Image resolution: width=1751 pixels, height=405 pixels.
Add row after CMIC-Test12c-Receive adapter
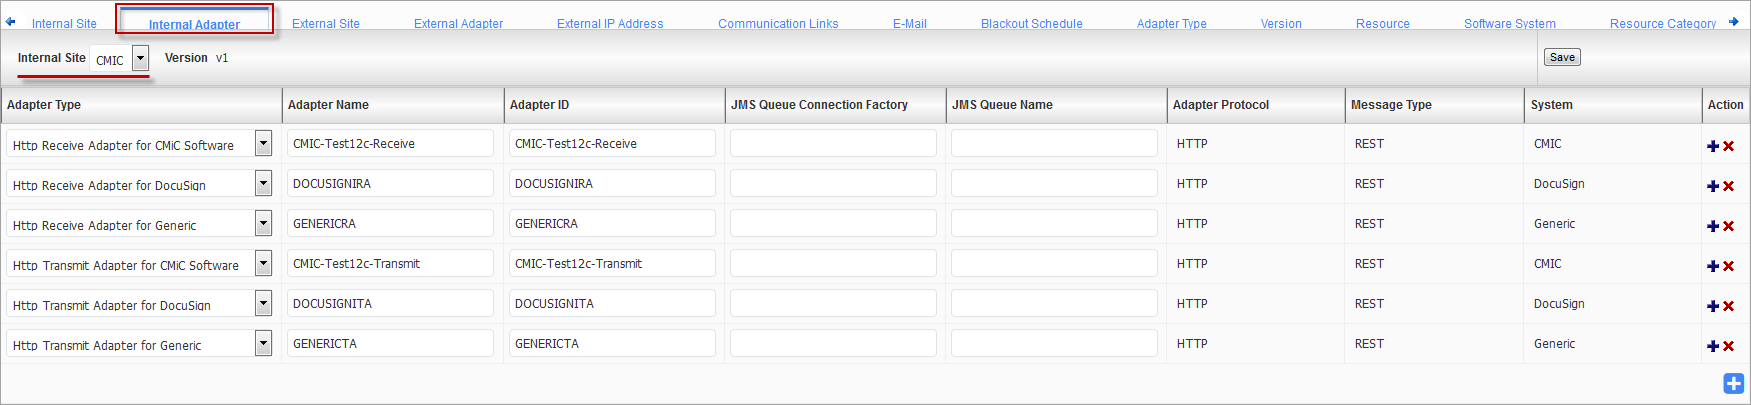[x=1713, y=146]
